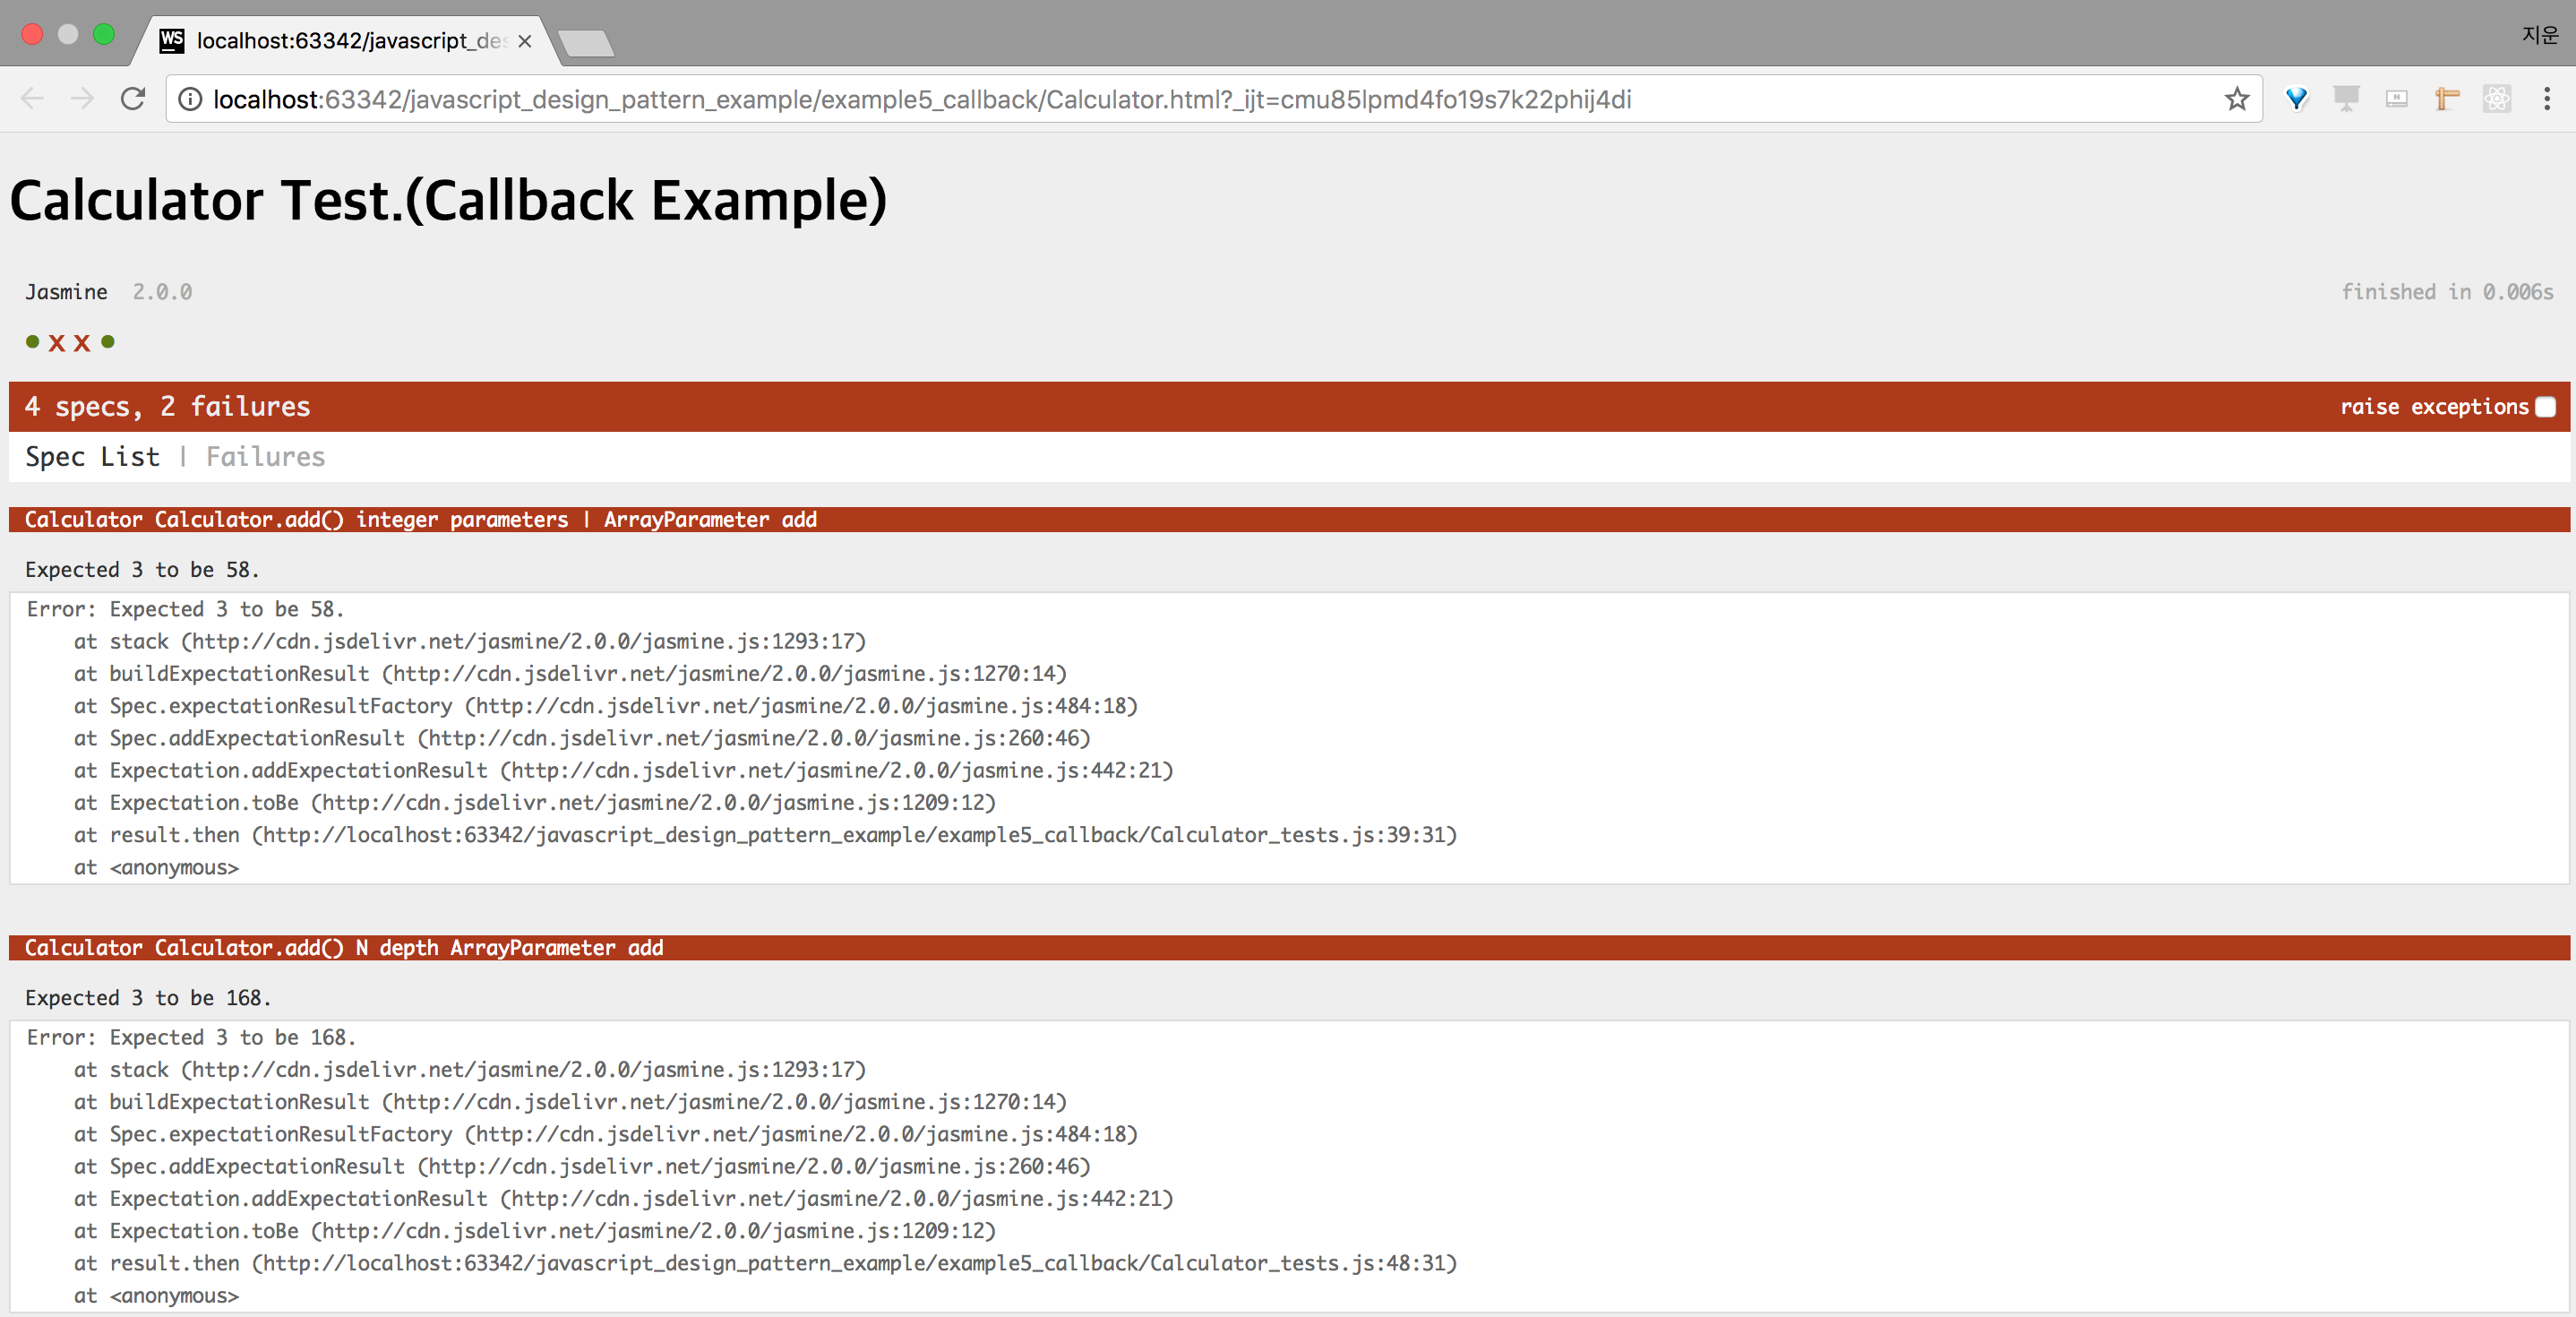This screenshot has width=2576, height=1317.
Task: Open the orange ruler extension icon
Action: [x=2447, y=99]
